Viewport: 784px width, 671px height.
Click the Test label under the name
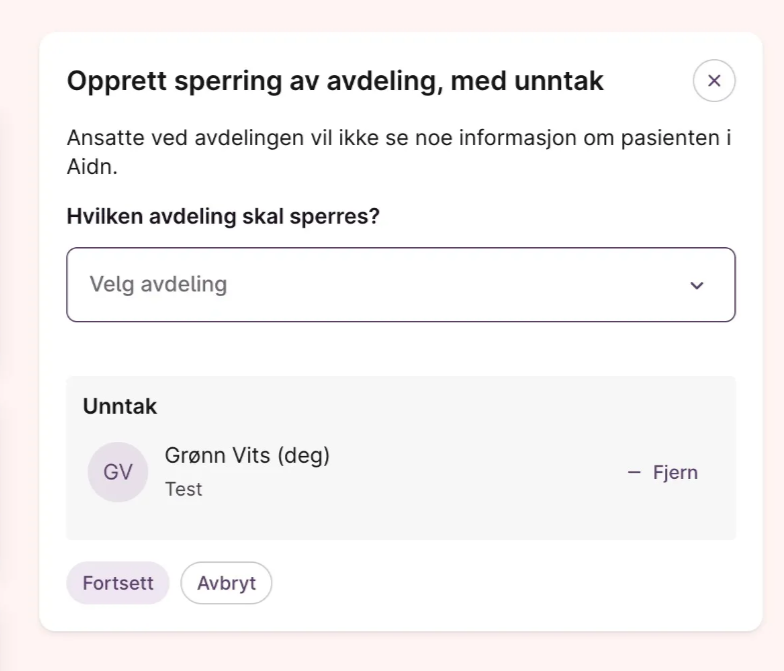click(184, 489)
